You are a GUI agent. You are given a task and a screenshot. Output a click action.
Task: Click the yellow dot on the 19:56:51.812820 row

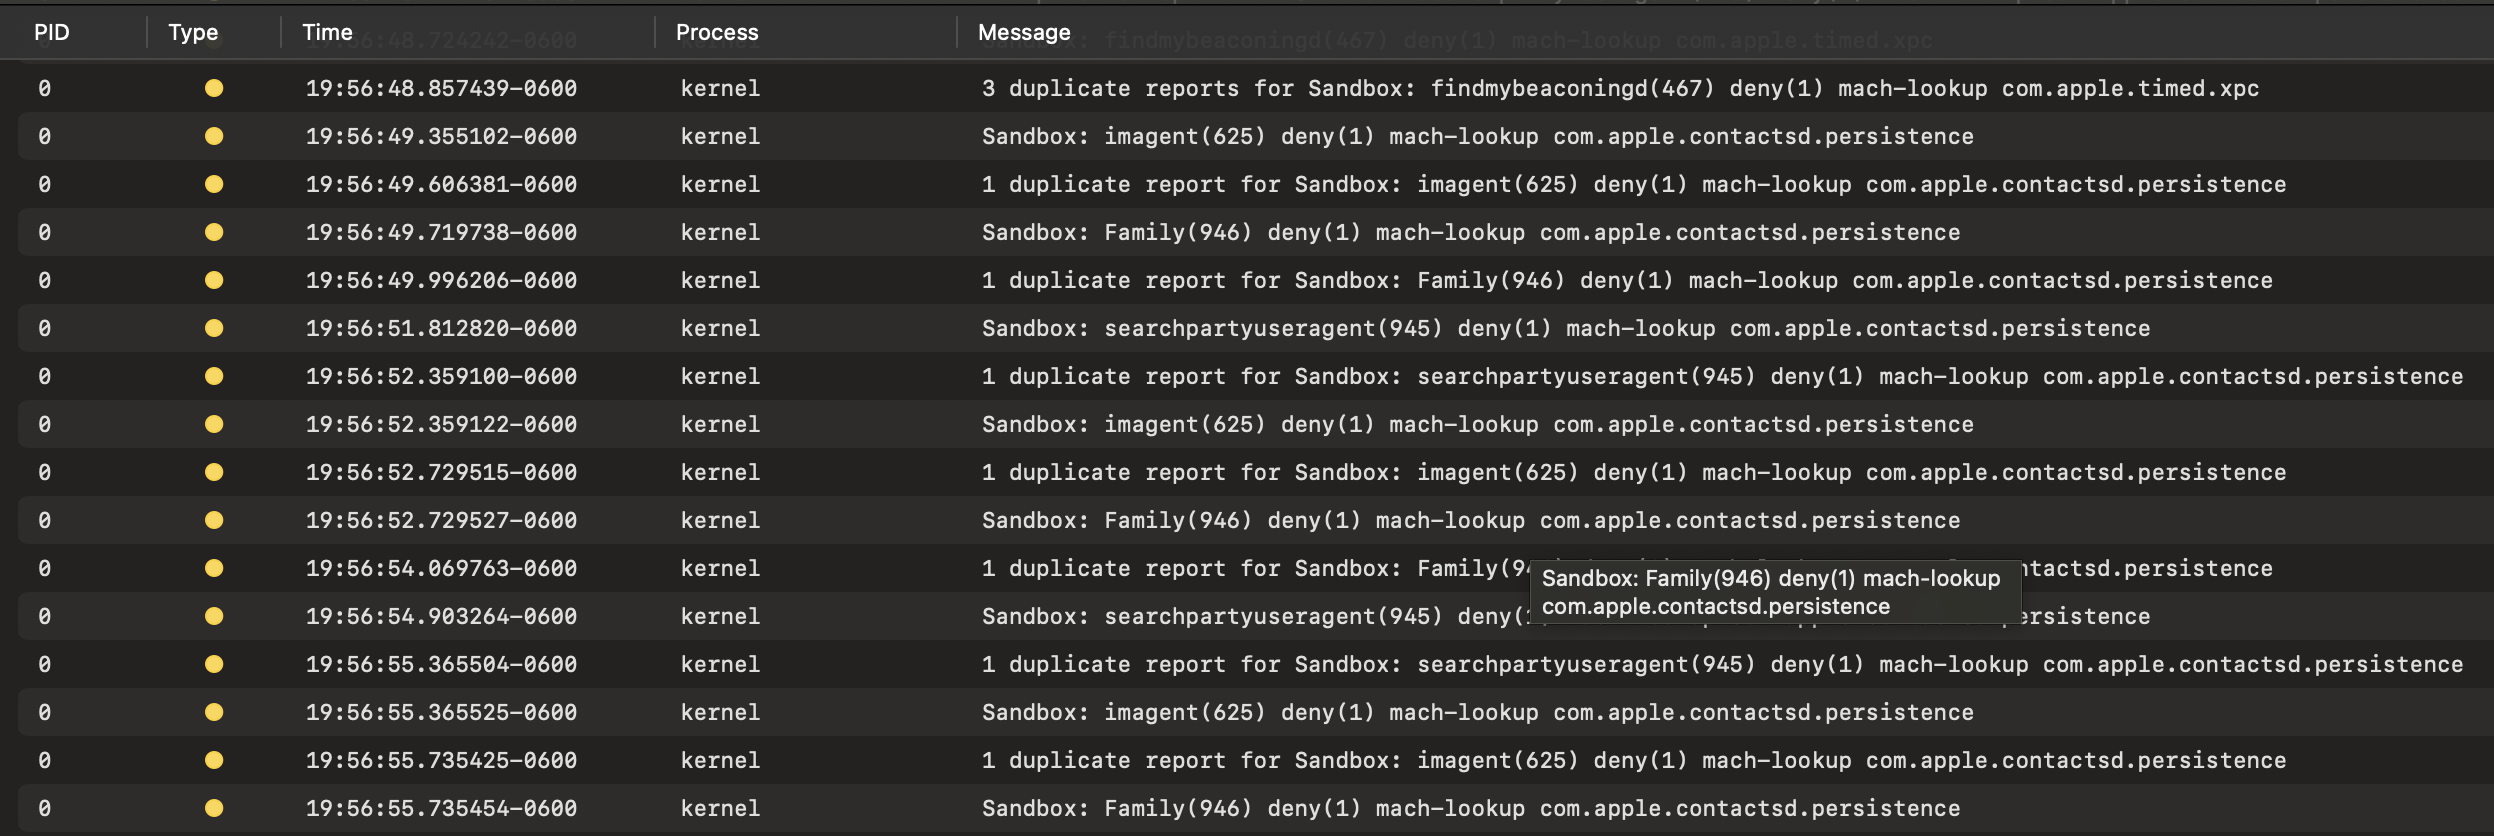[214, 328]
